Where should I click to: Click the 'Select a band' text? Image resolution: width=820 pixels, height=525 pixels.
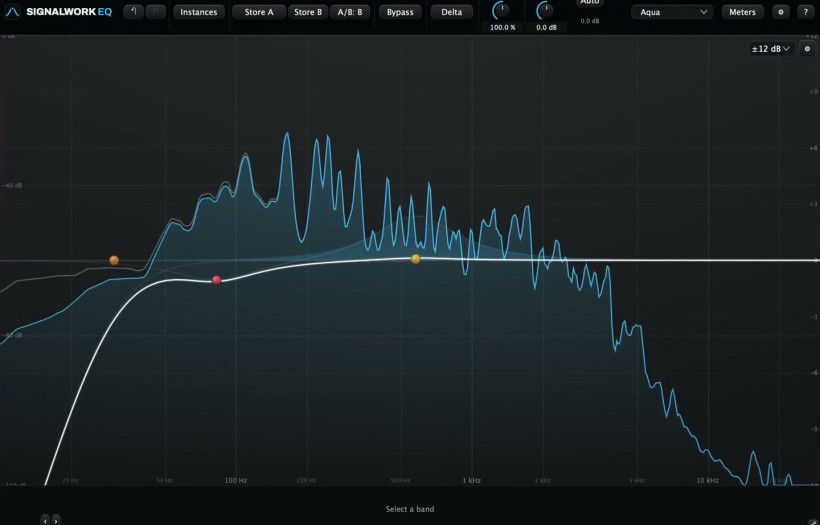tap(410, 509)
